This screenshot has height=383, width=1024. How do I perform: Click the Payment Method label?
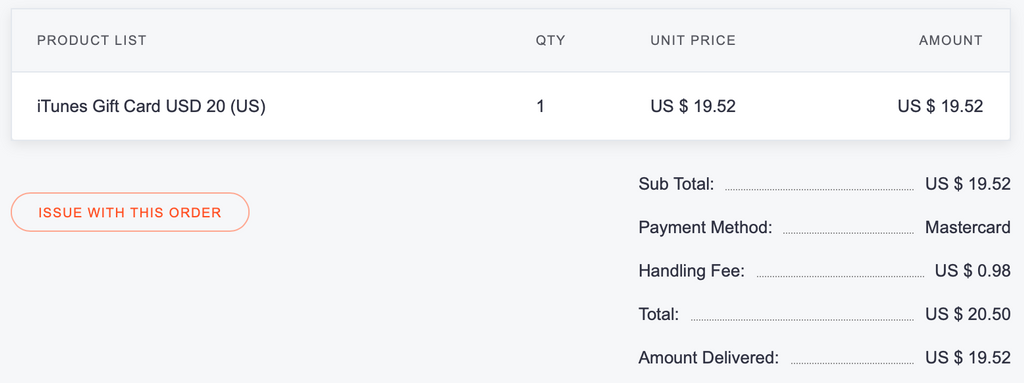pyautogui.click(x=705, y=227)
